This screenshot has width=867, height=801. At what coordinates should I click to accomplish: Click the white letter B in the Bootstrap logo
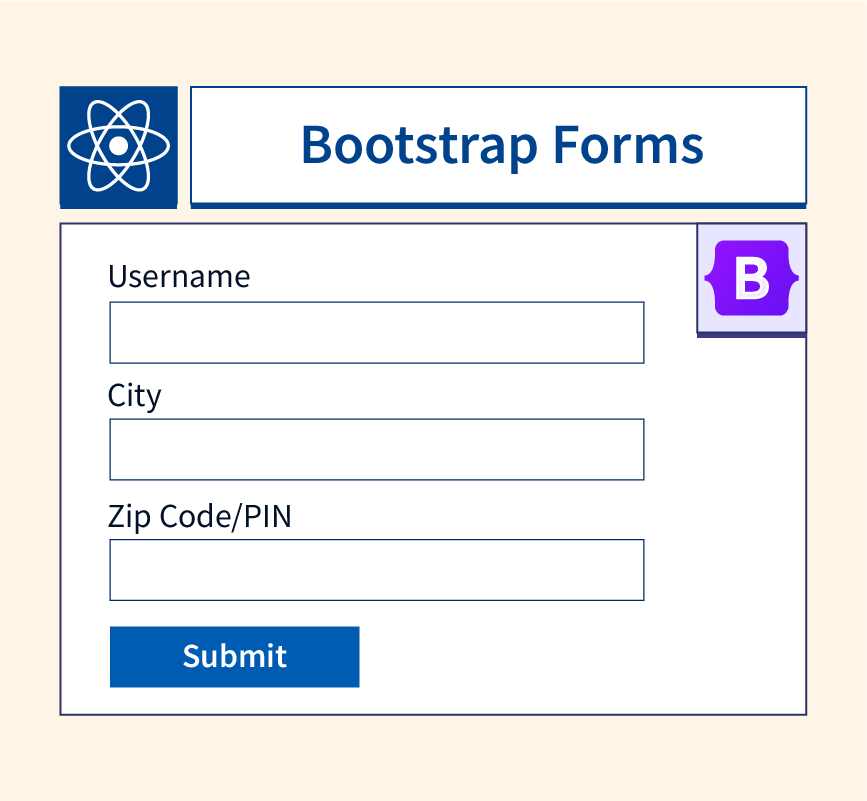(x=751, y=280)
